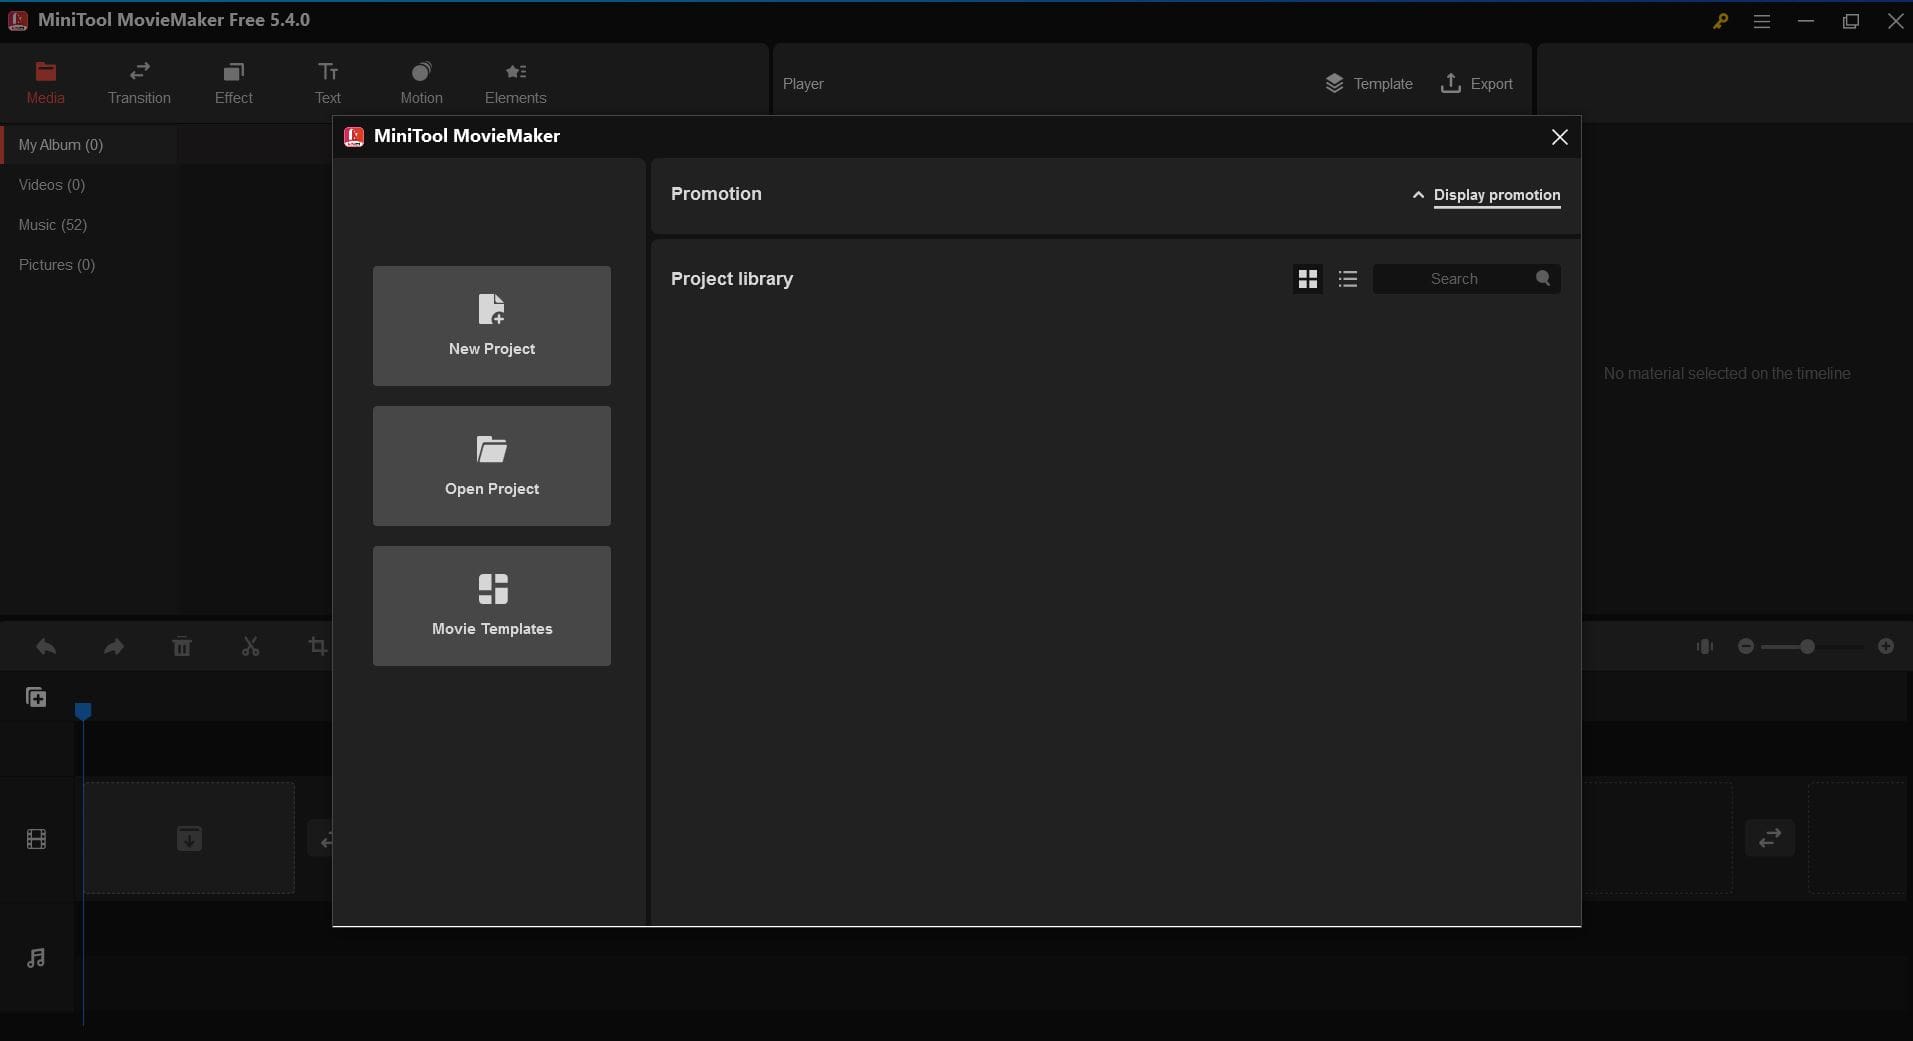
Task: Close the MiniTool MovieMaker dialog
Action: (1559, 137)
